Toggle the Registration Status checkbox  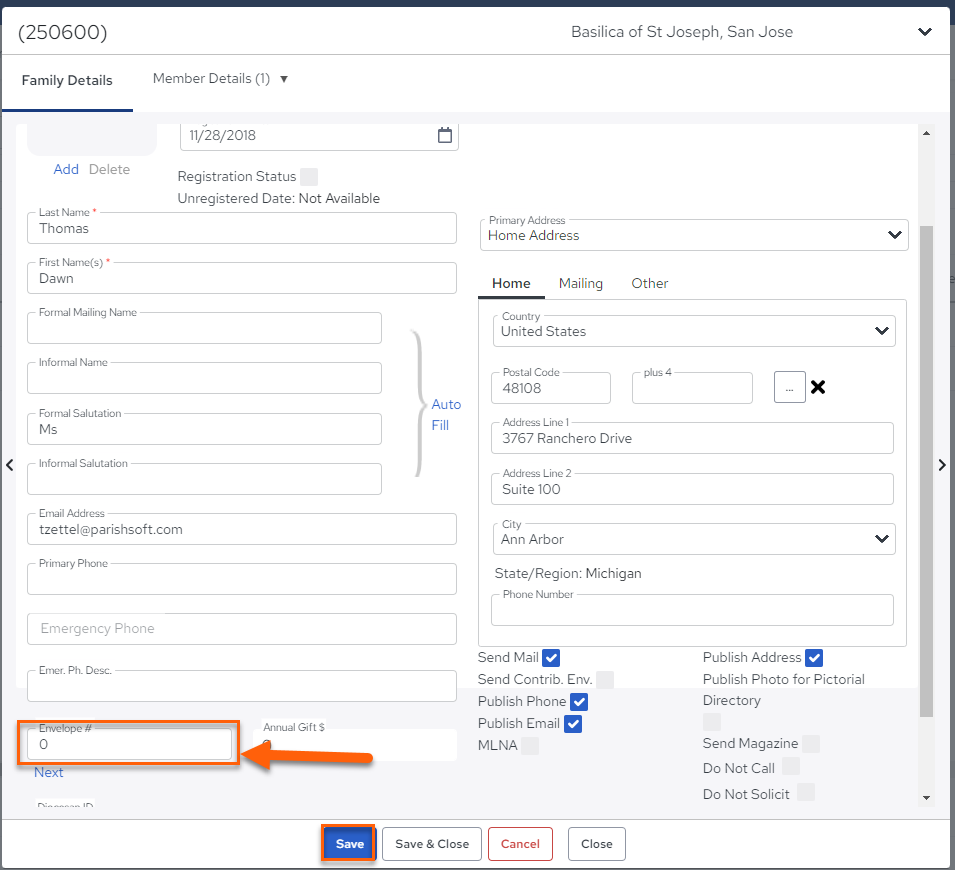coord(309,177)
